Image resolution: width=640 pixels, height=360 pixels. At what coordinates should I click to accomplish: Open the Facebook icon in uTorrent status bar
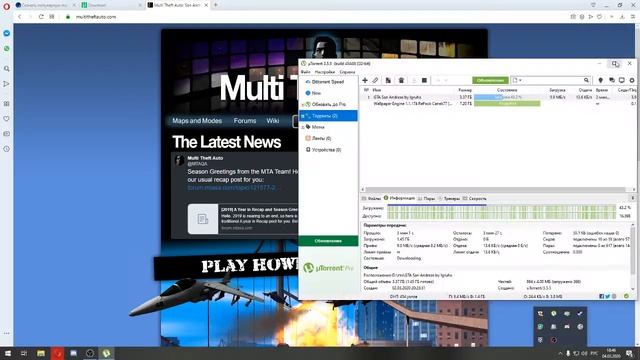[x=601, y=296]
